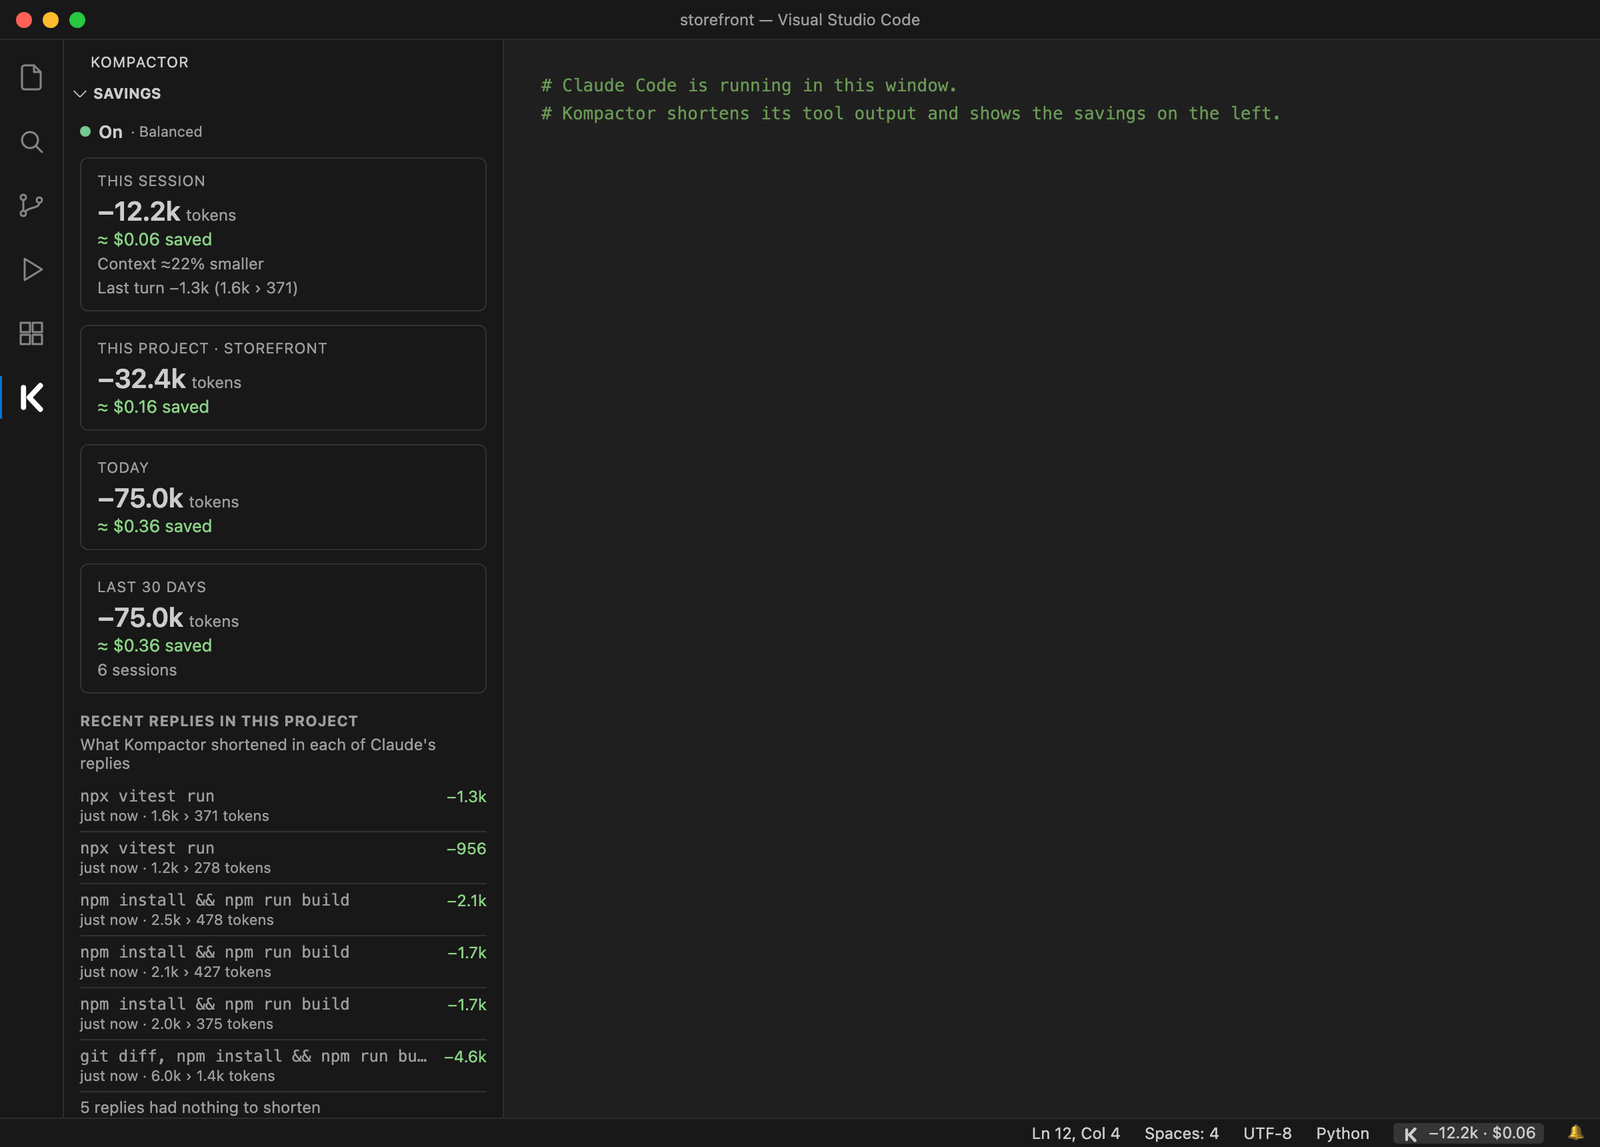Click the Balanced mode label
The width and height of the screenshot is (1600, 1147).
(x=170, y=132)
